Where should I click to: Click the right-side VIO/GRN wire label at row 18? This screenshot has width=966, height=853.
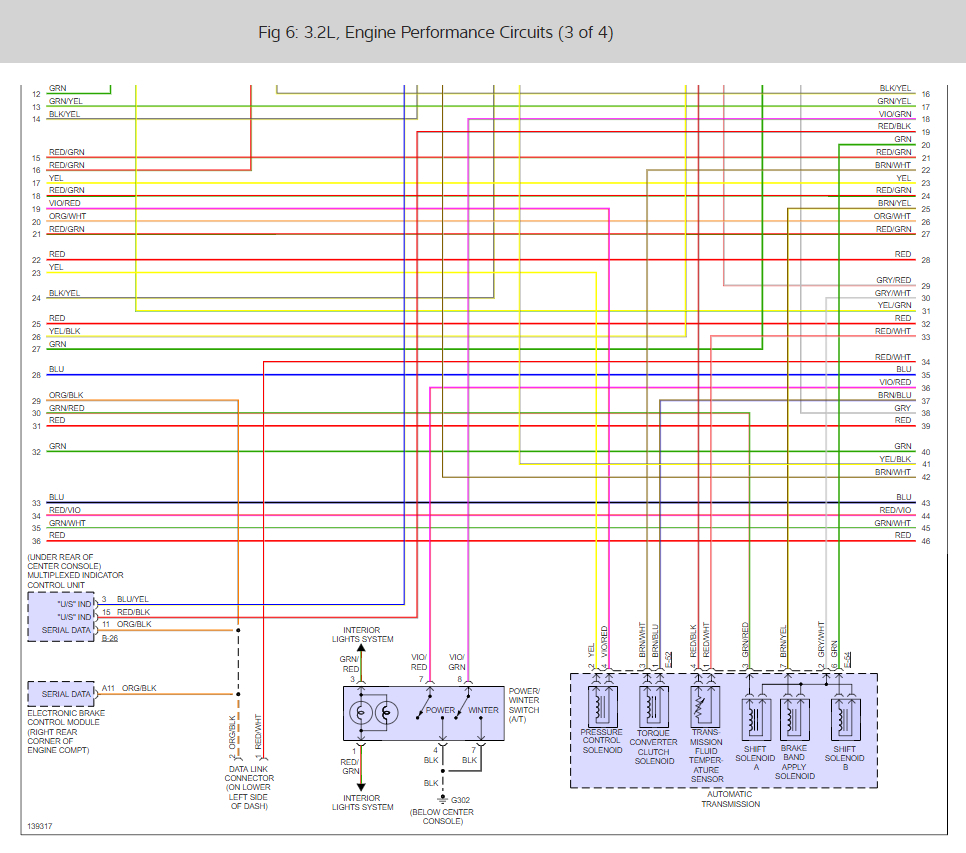[895, 114]
